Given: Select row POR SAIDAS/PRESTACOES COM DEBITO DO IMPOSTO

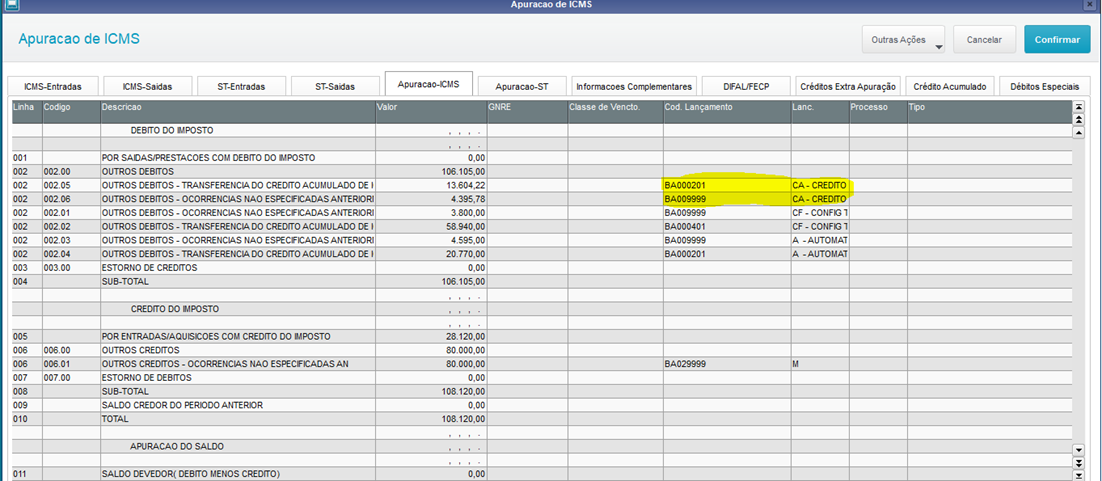Looking at the screenshot, I should [x=542, y=158].
